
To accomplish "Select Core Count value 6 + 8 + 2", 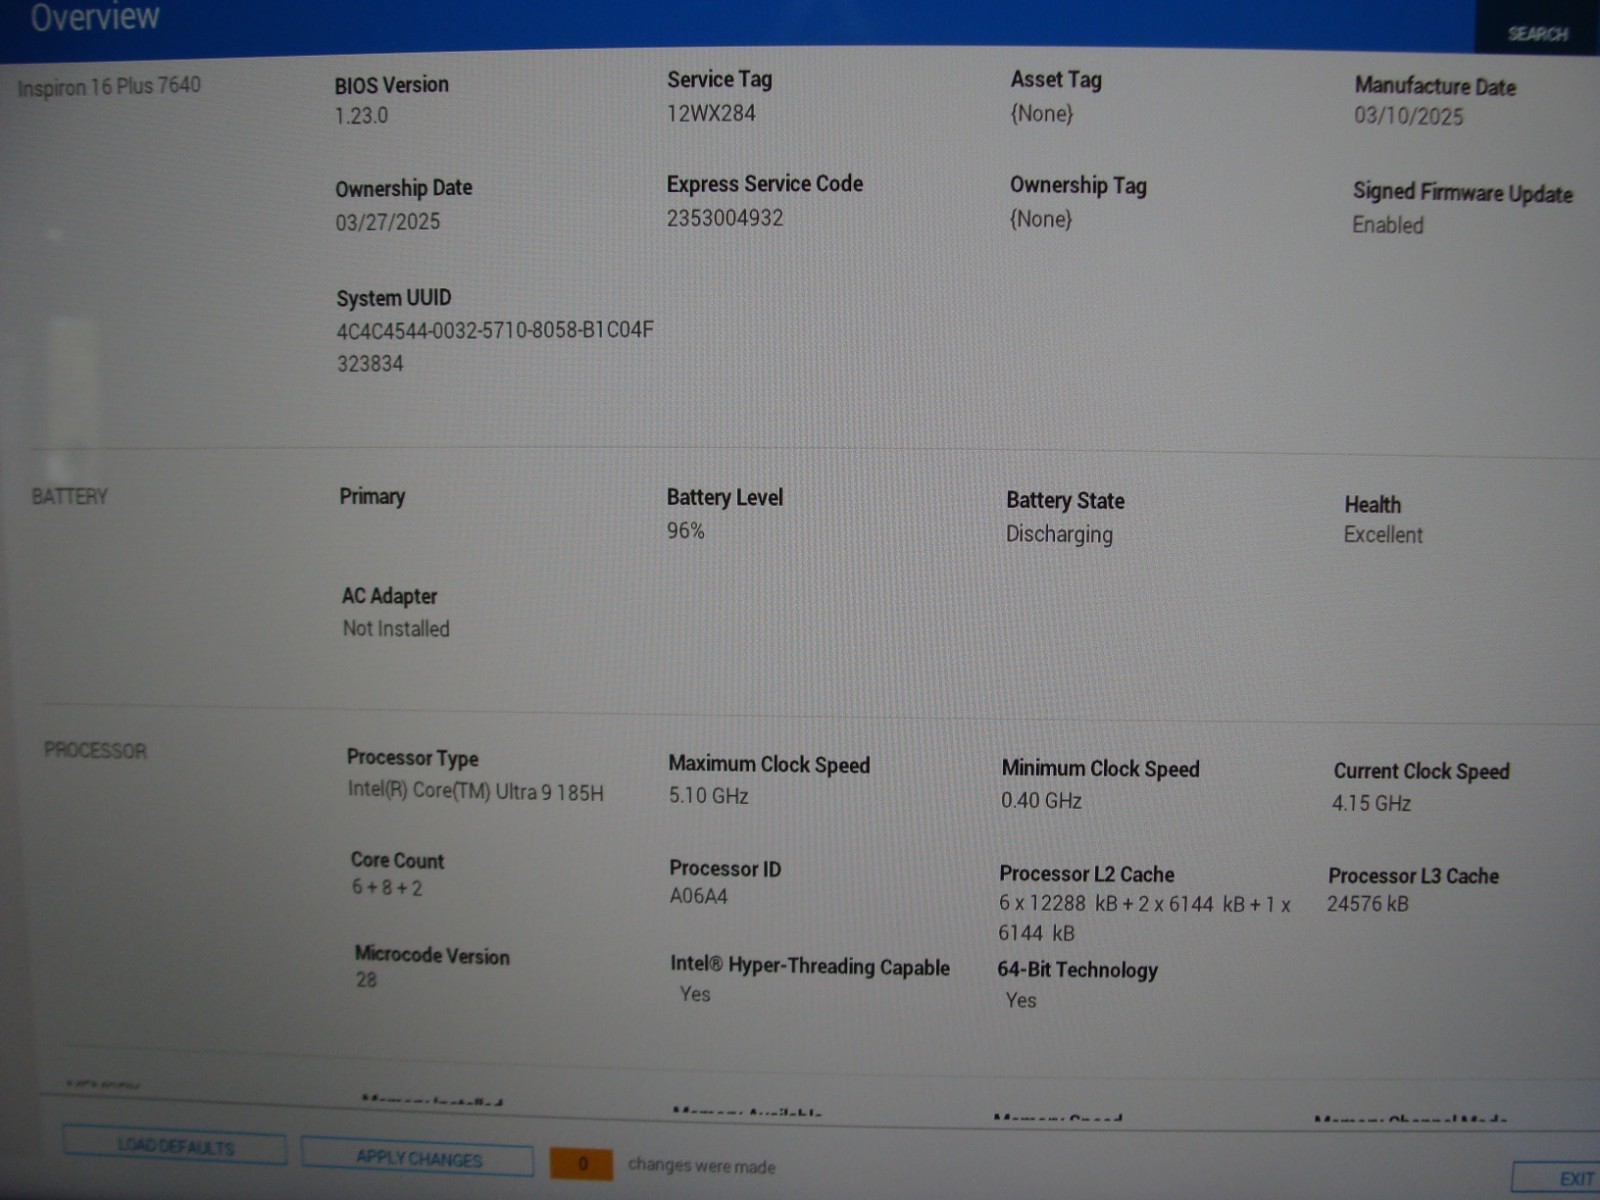I will (387, 887).
